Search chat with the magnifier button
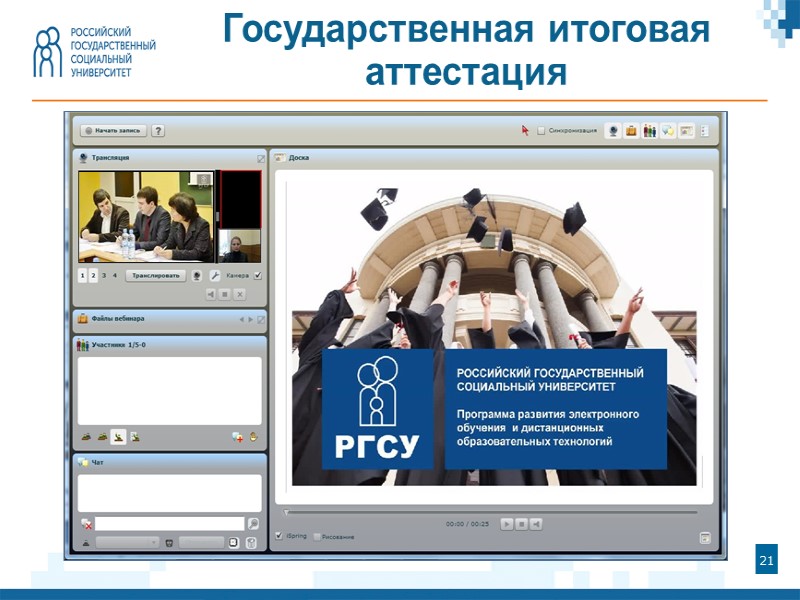The image size is (800, 600). [x=253, y=523]
